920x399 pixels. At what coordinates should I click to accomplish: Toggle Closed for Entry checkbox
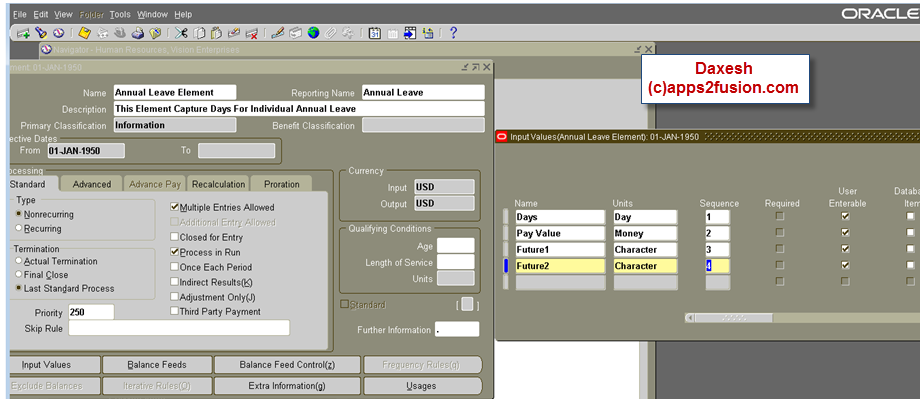pyautogui.click(x=174, y=237)
